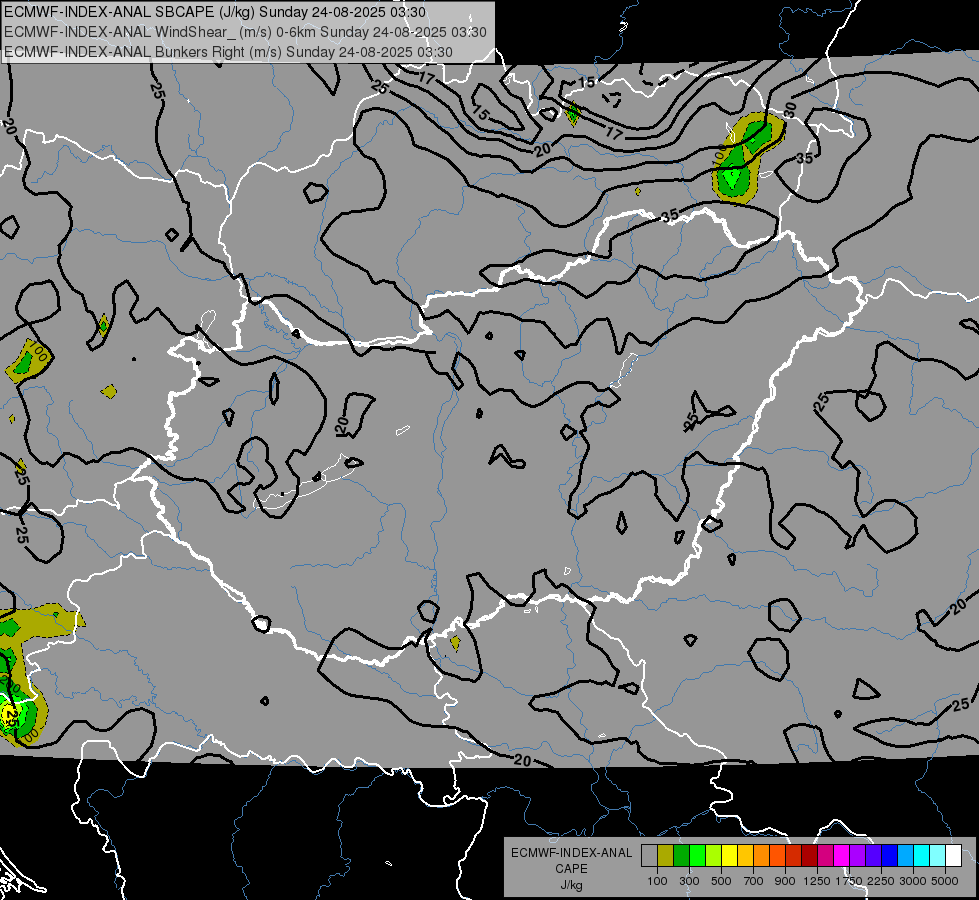Click the legend value 500
Viewport: 979px width, 900px height.
click(x=721, y=881)
